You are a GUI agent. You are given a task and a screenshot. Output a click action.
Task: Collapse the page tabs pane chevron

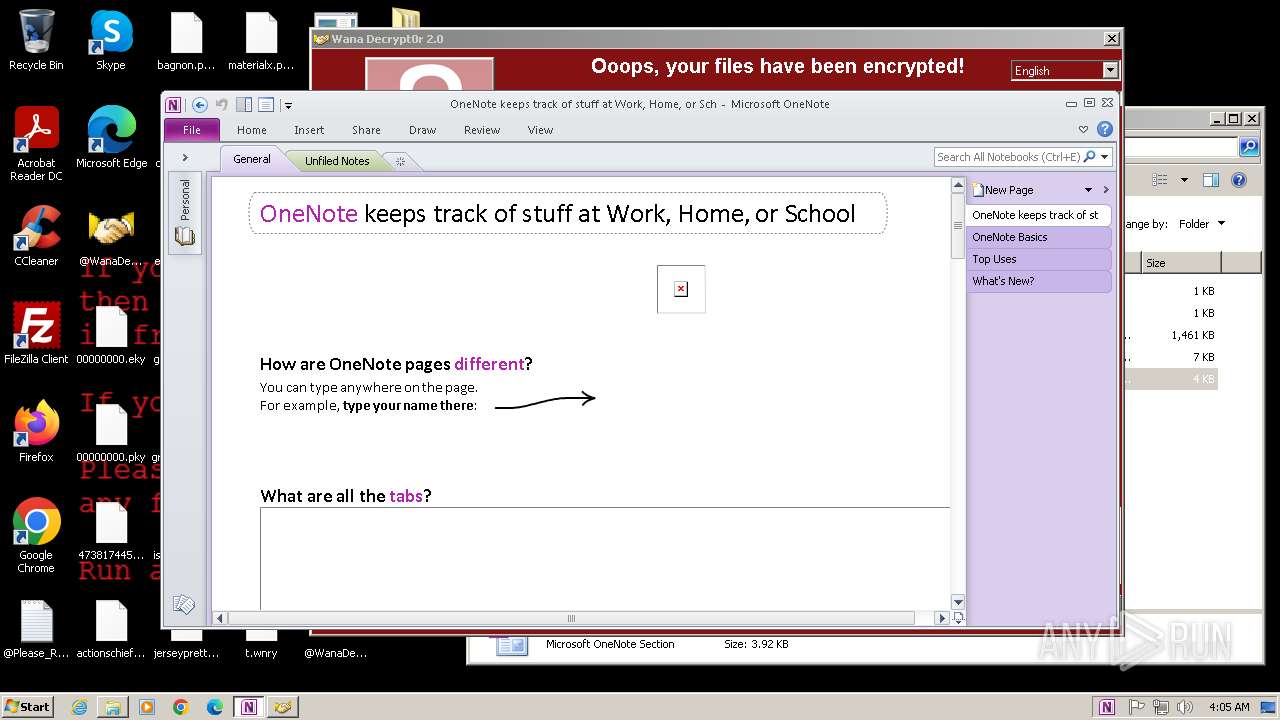(x=1106, y=190)
